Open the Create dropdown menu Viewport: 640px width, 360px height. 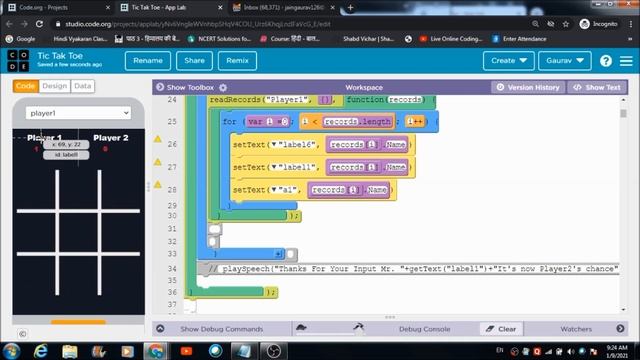pyautogui.click(x=509, y=61)
